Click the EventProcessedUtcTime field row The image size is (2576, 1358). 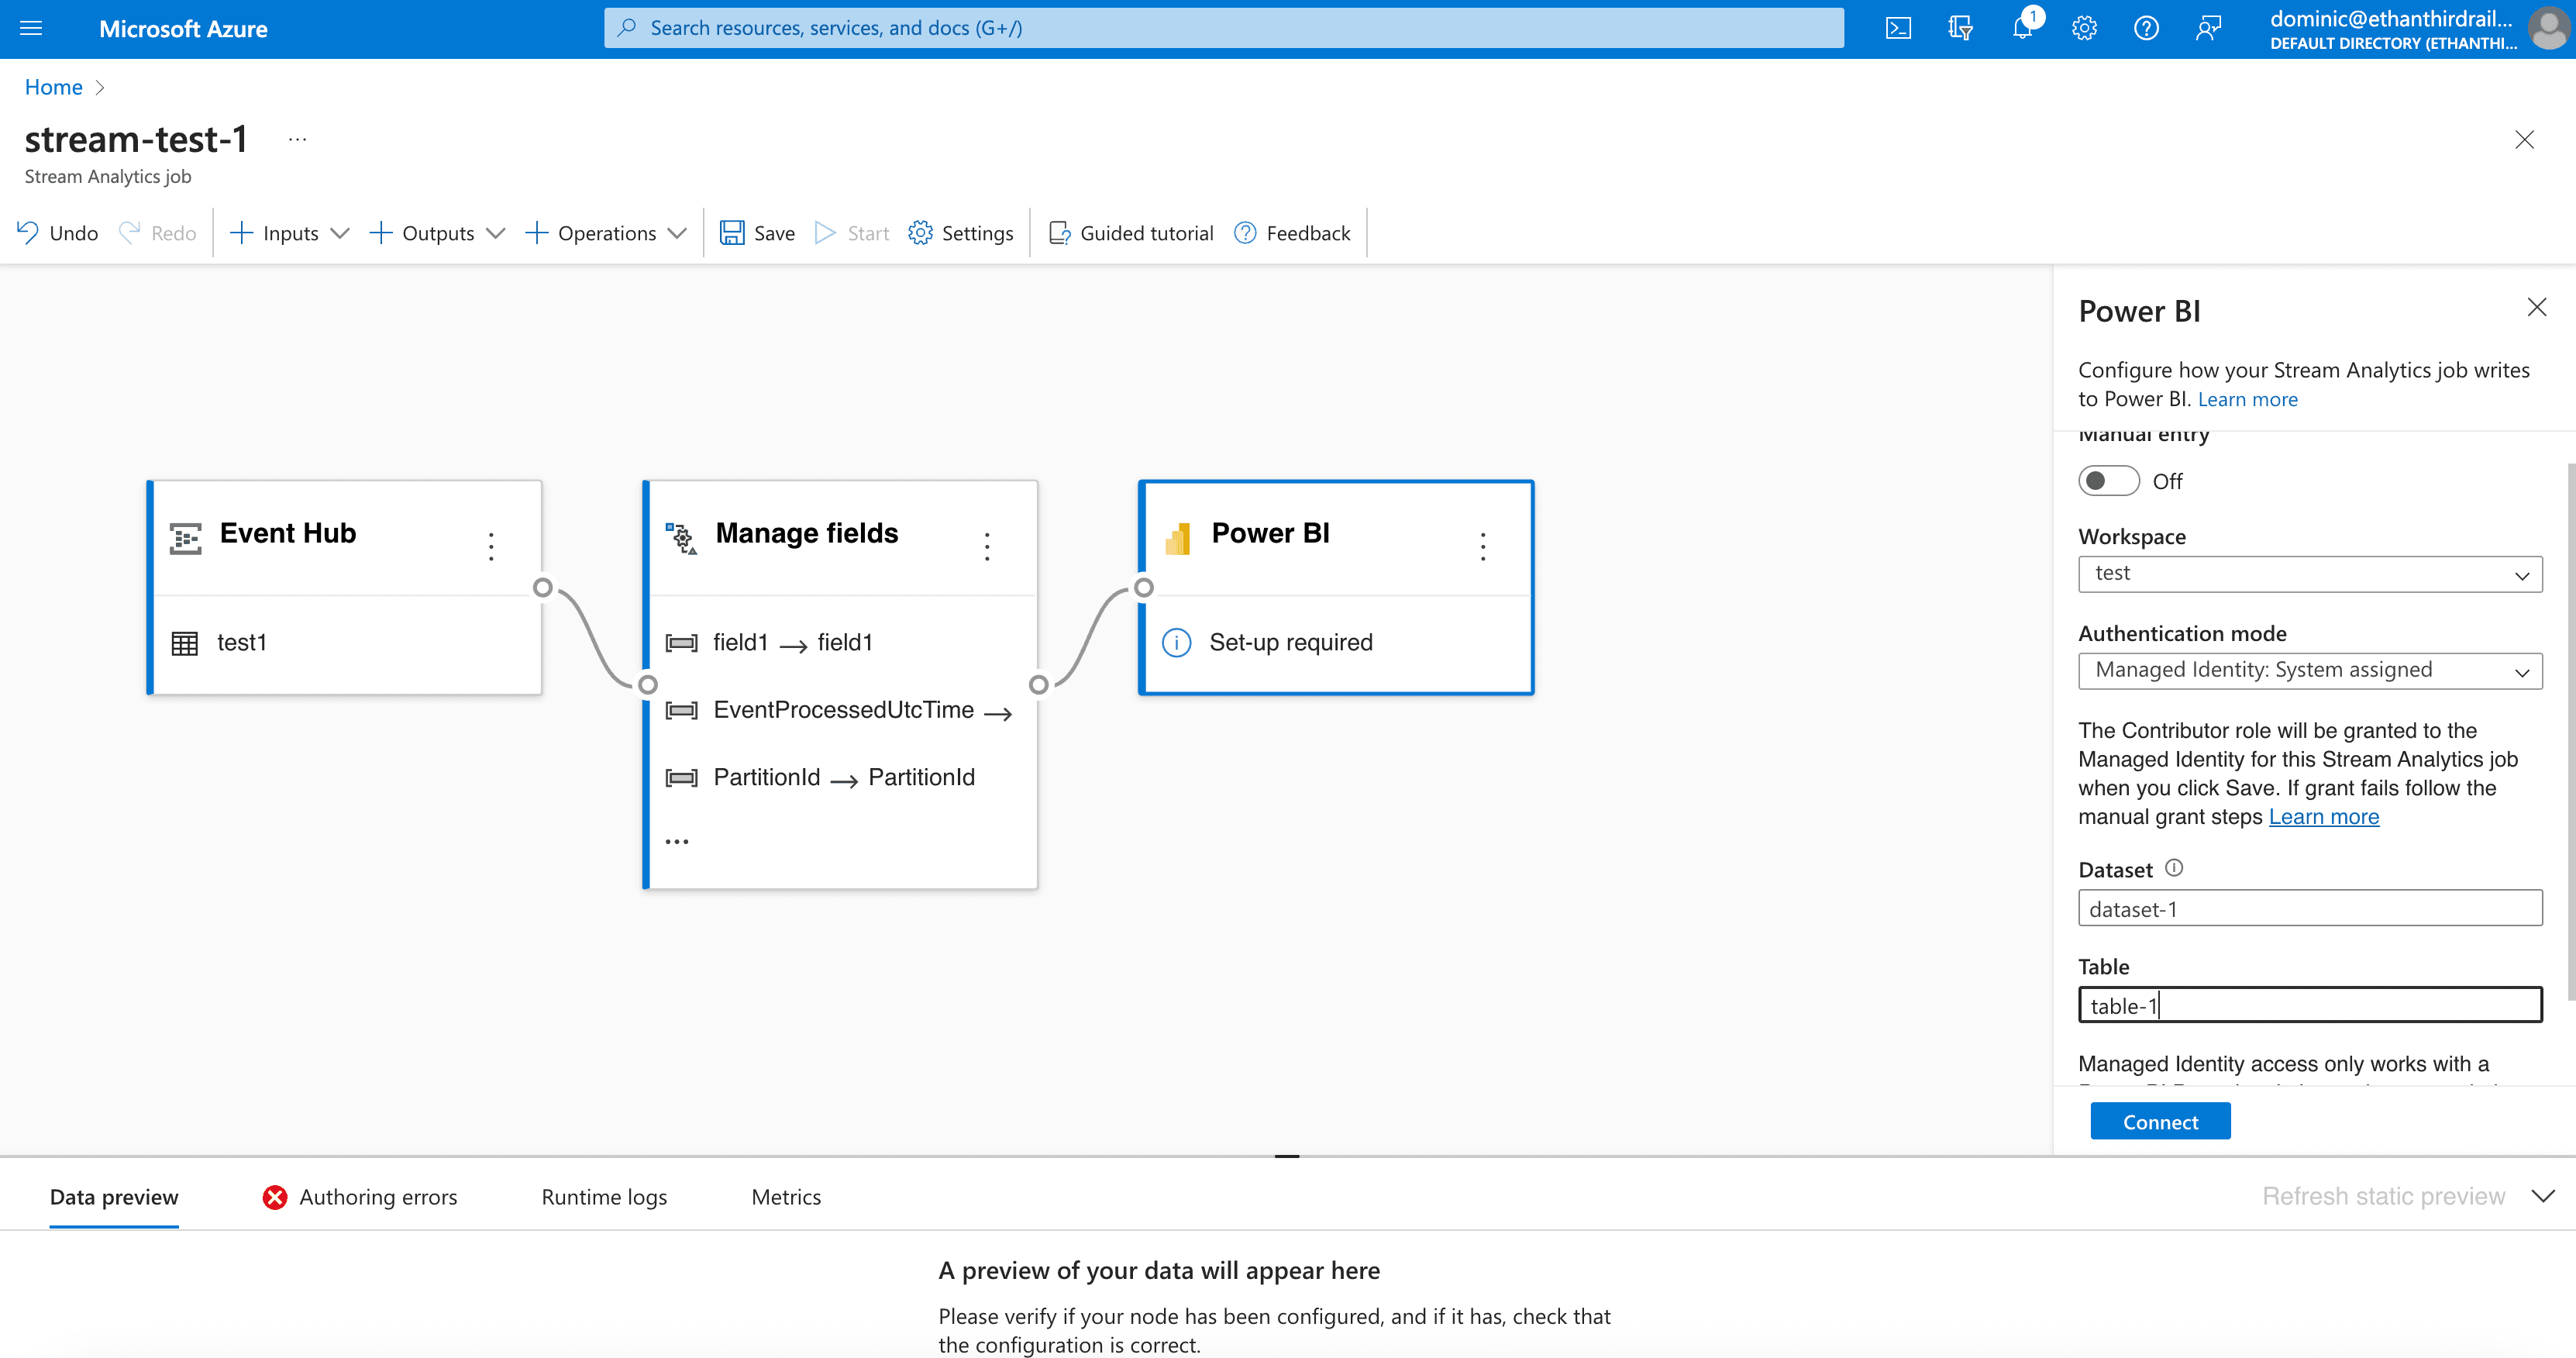point(839,711)
